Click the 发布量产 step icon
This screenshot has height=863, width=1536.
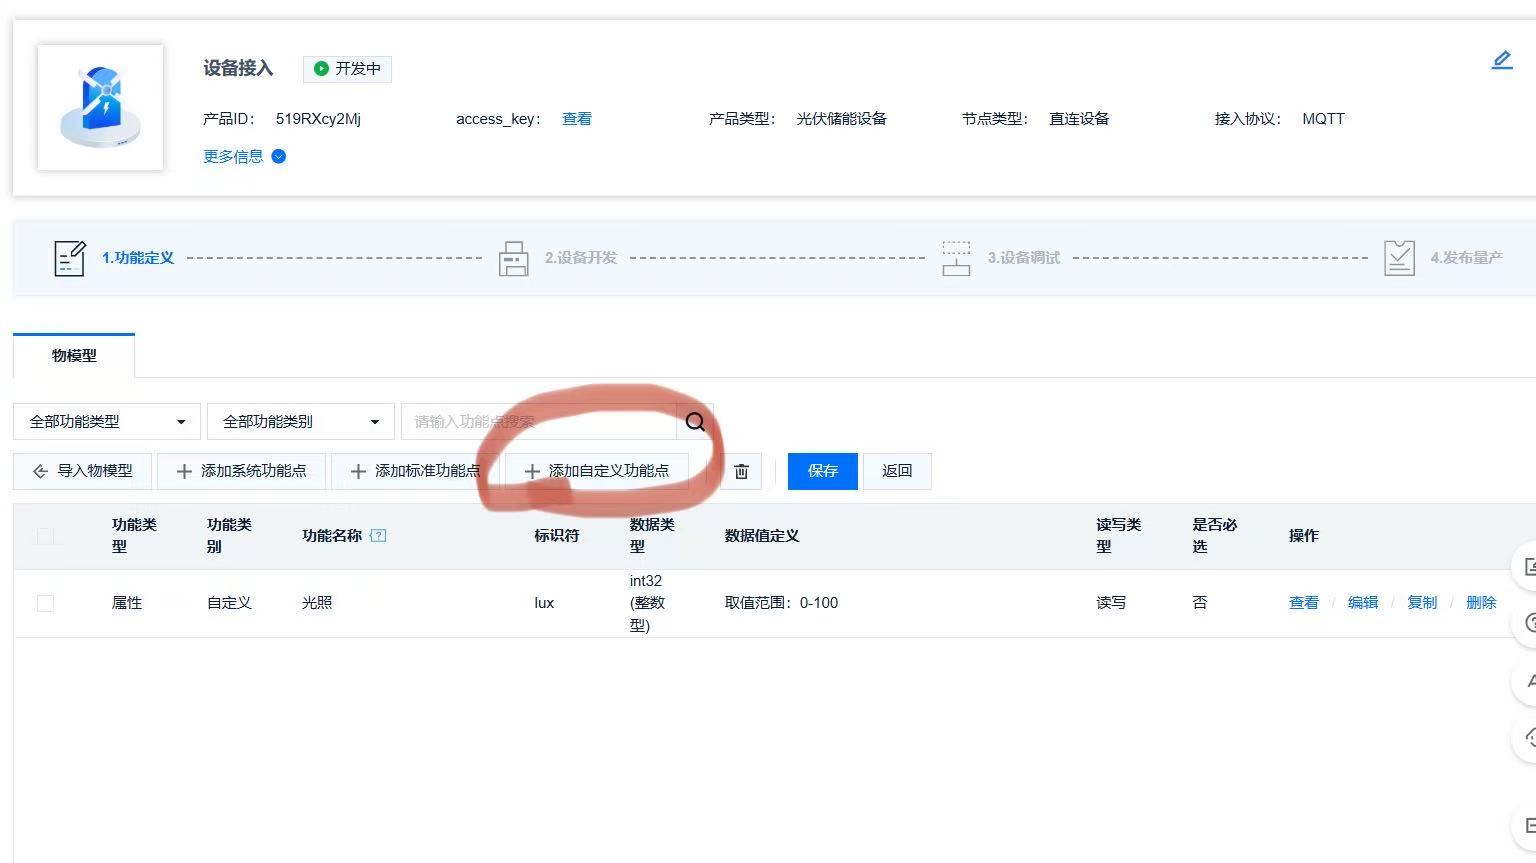pos(1399,258)
